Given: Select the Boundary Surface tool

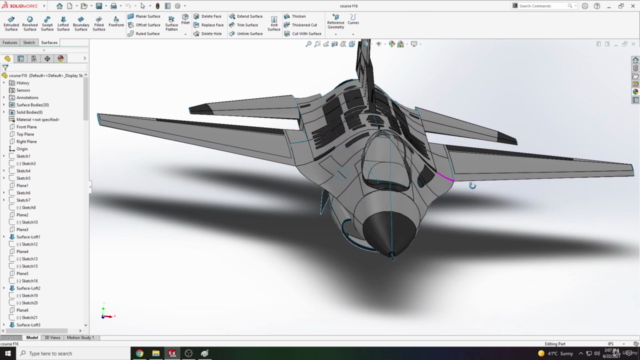Looking at the screenshot, I should point(81,24).
